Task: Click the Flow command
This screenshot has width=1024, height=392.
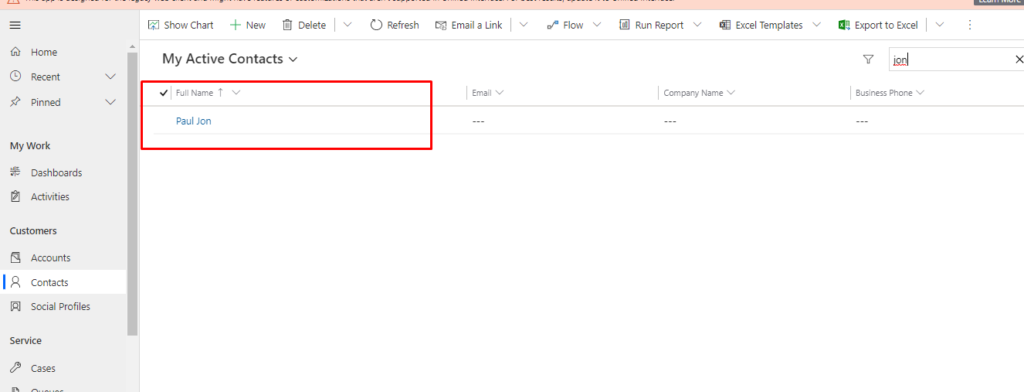Action: pyautogui.click(x=565, y=25)
